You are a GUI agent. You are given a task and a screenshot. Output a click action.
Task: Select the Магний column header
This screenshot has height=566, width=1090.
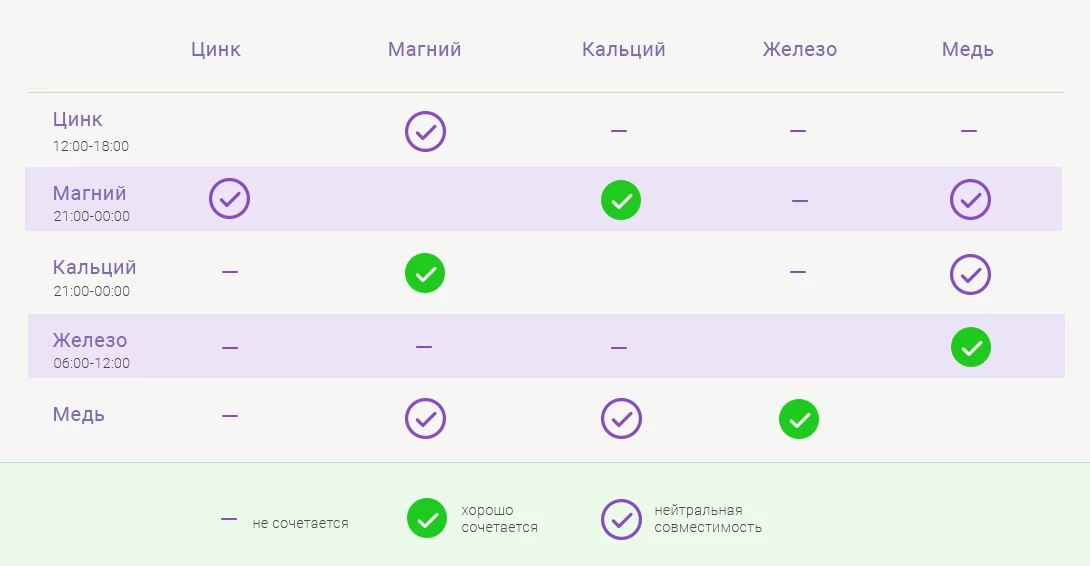point(425,49)
